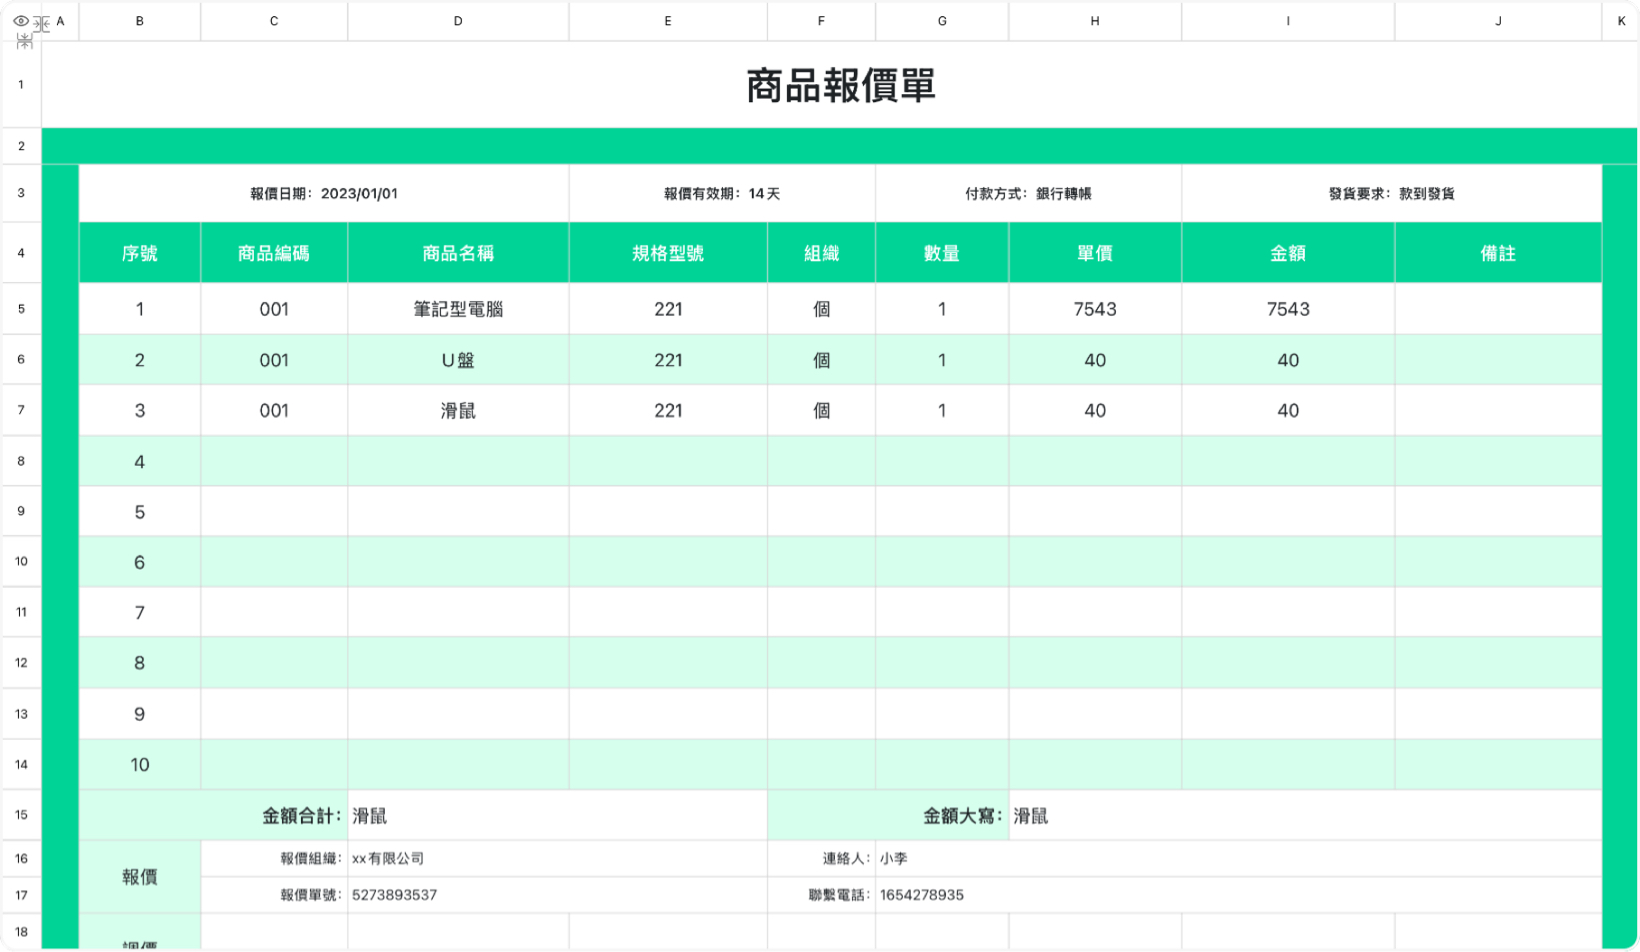Select the xx有限公司 cell
The width and height of the screenshot is (1640, 952).
click(558, 859)
